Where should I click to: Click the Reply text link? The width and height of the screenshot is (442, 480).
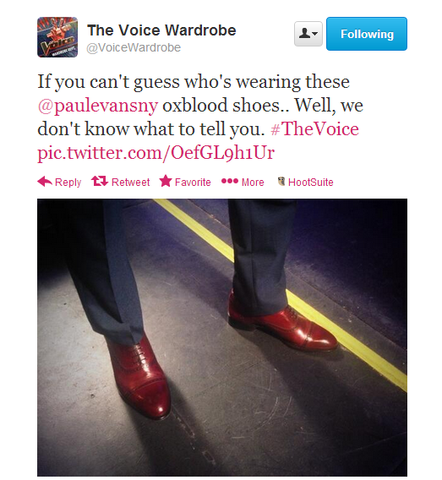pyautogui.click(x=68, y=183)
